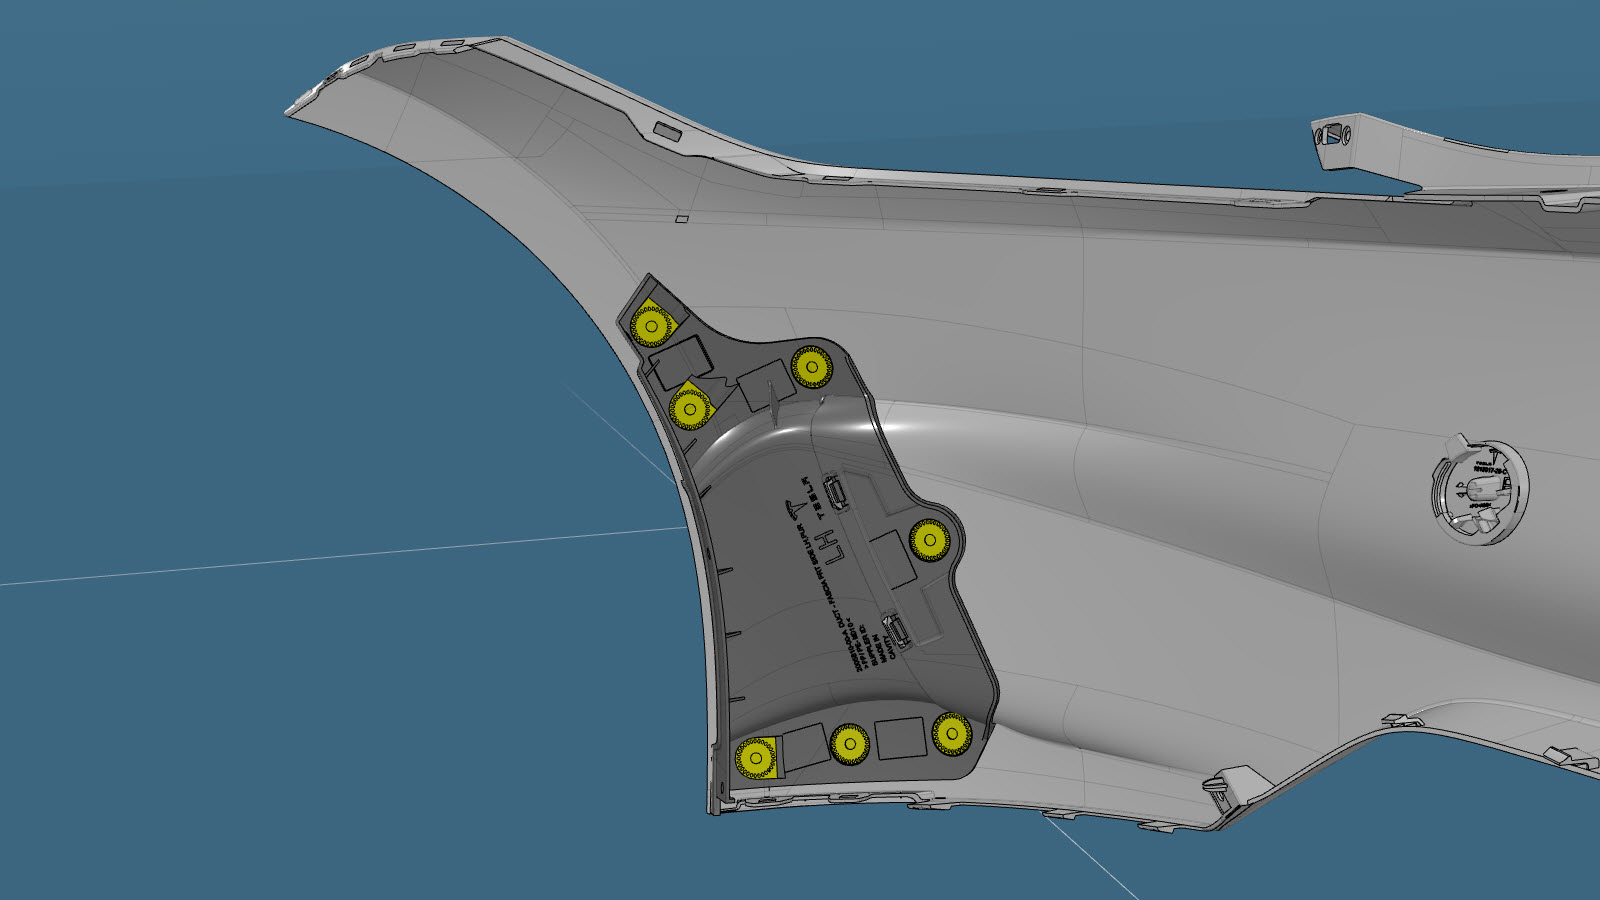
Task: Click the upper rectangular clip slot near the Tesla text
Action: click(833, 494)
